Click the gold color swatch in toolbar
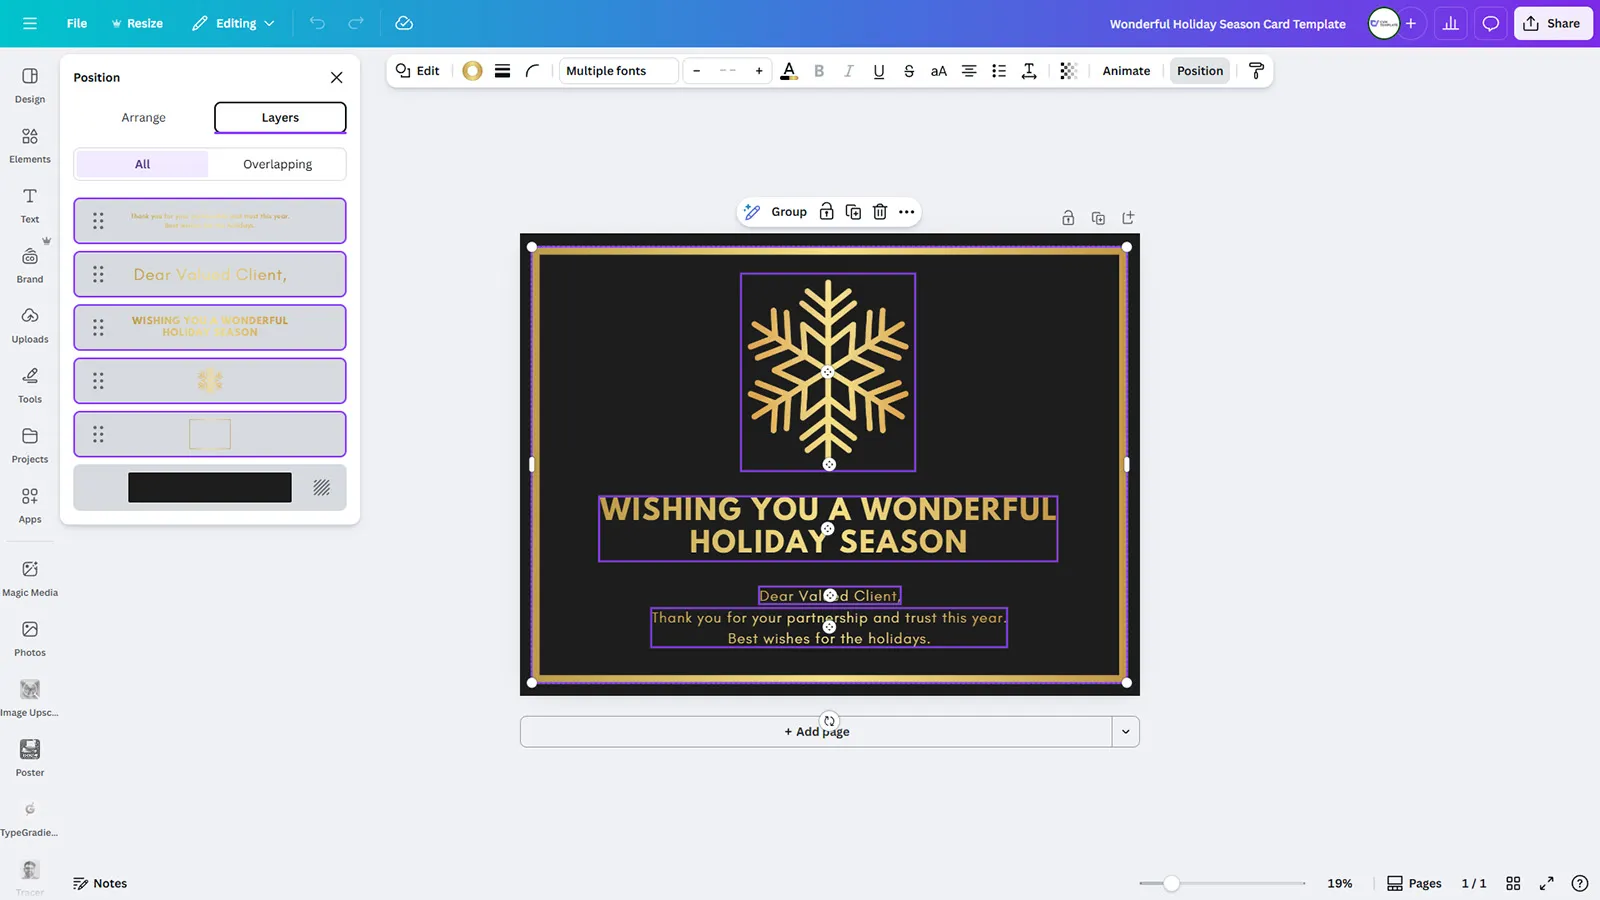 [472, 70]
